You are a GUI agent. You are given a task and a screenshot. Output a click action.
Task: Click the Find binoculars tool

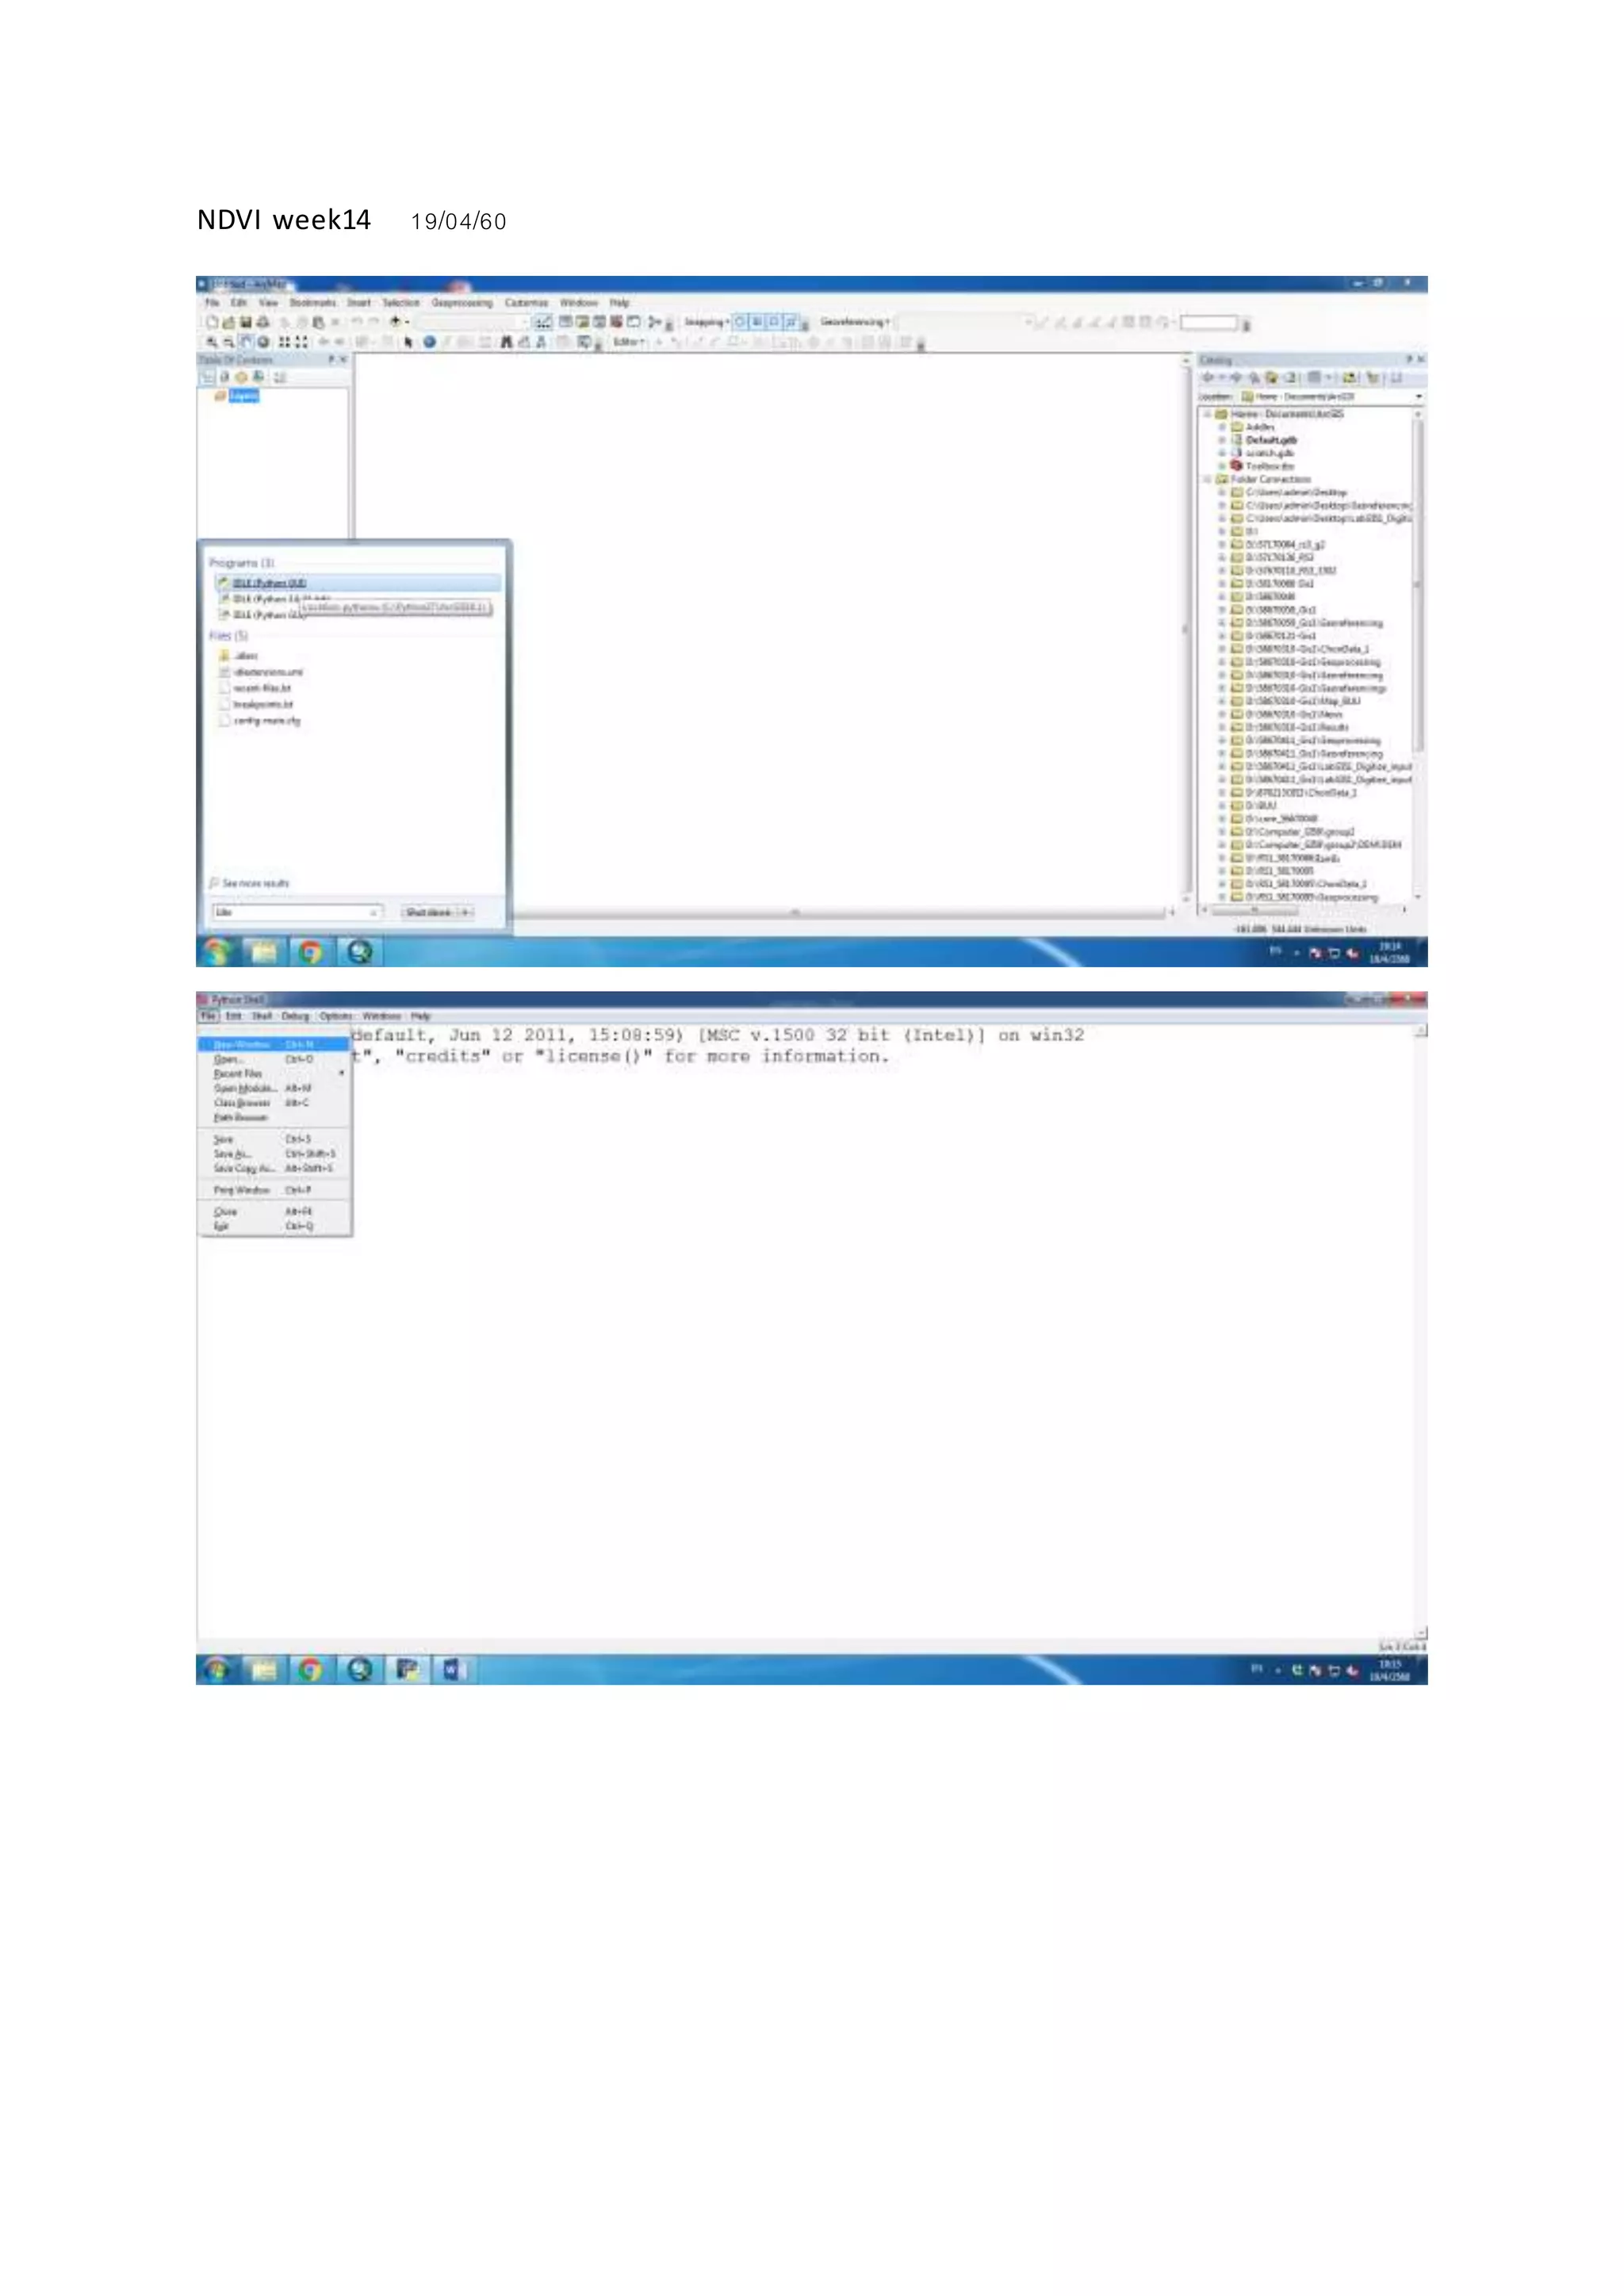(x=506, y=342)
